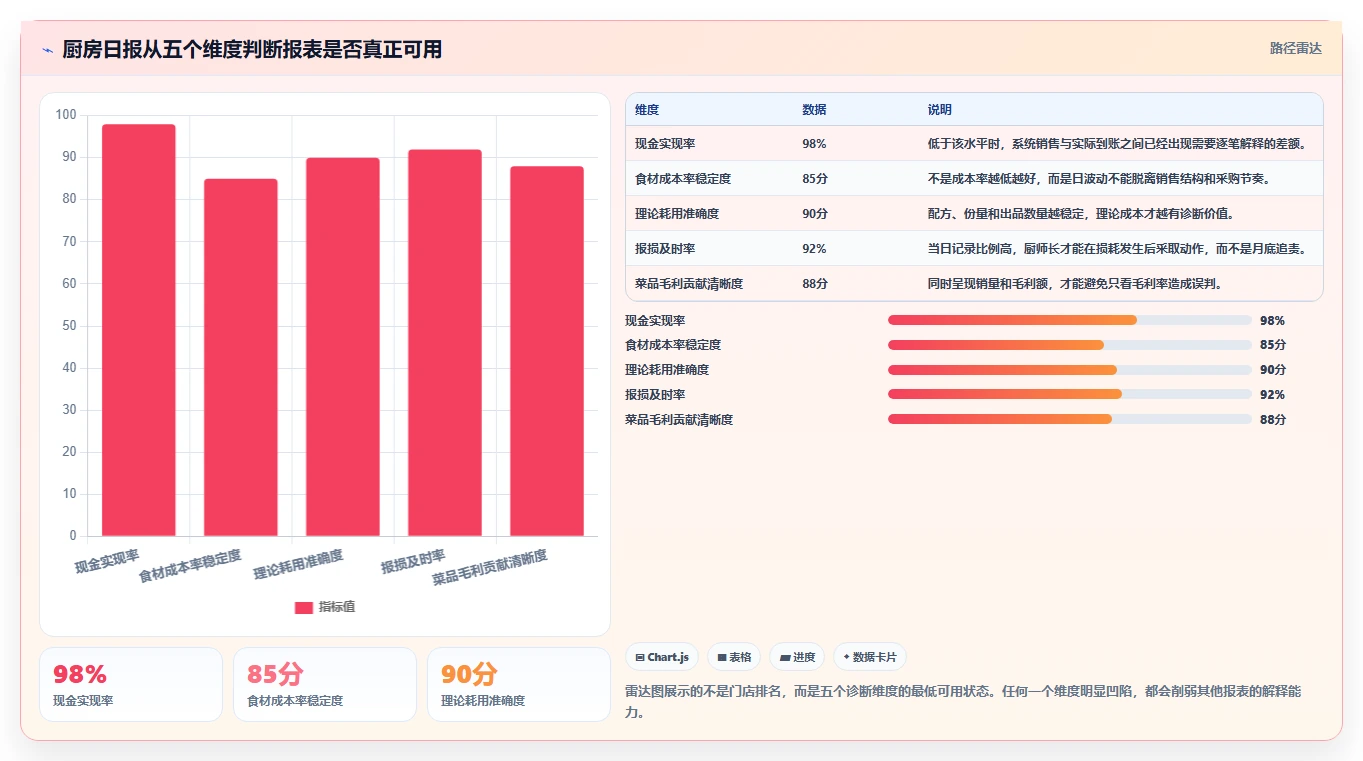Click the 现金实现率 bar in chart
The width and height of the screenshot is (1363, 761).
click(x=139, y=330)
